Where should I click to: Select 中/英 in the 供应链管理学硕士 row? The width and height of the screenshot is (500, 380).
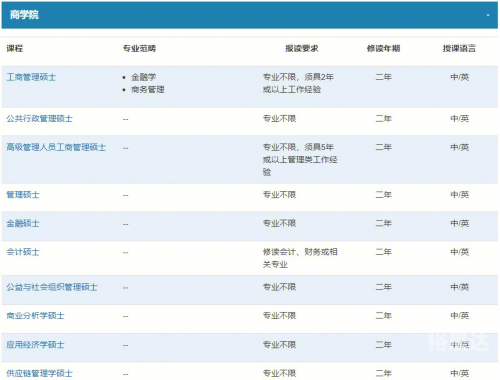(x=459, y=373)
